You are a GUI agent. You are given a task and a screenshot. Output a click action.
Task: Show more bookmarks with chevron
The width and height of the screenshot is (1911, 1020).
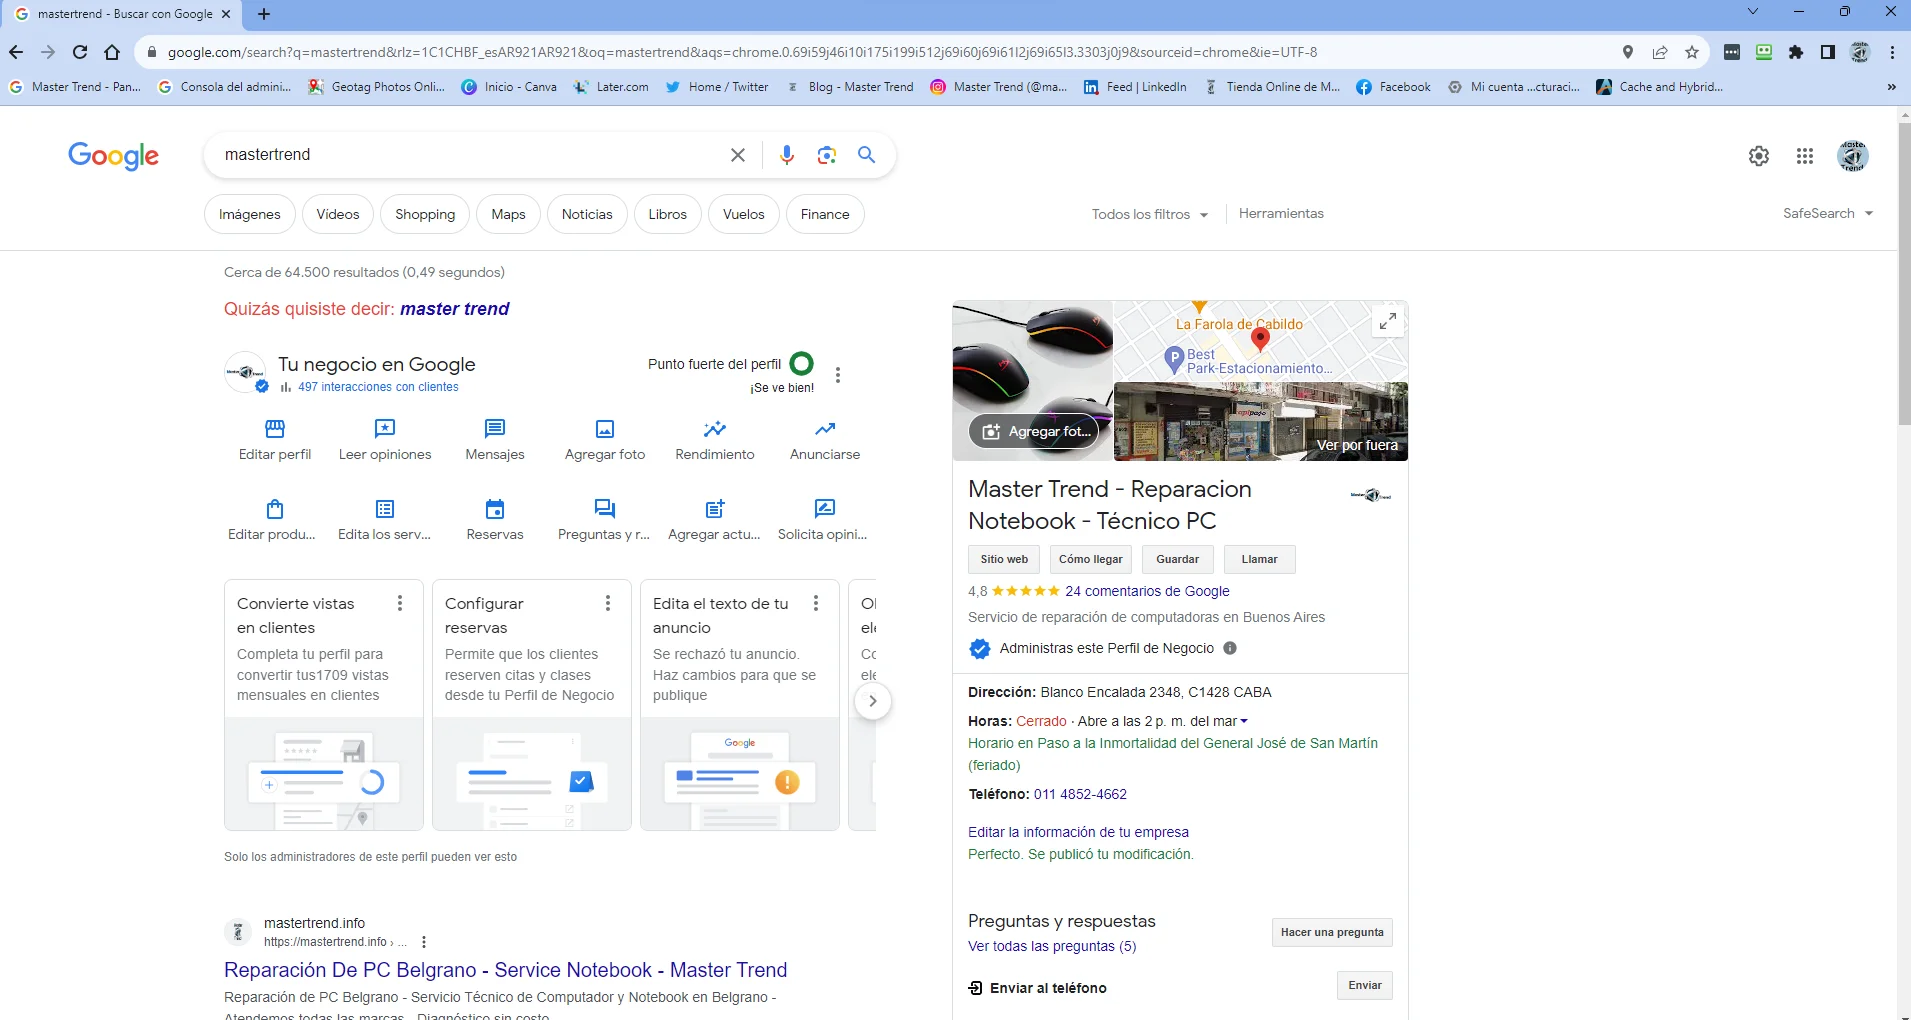[1892, 87]
